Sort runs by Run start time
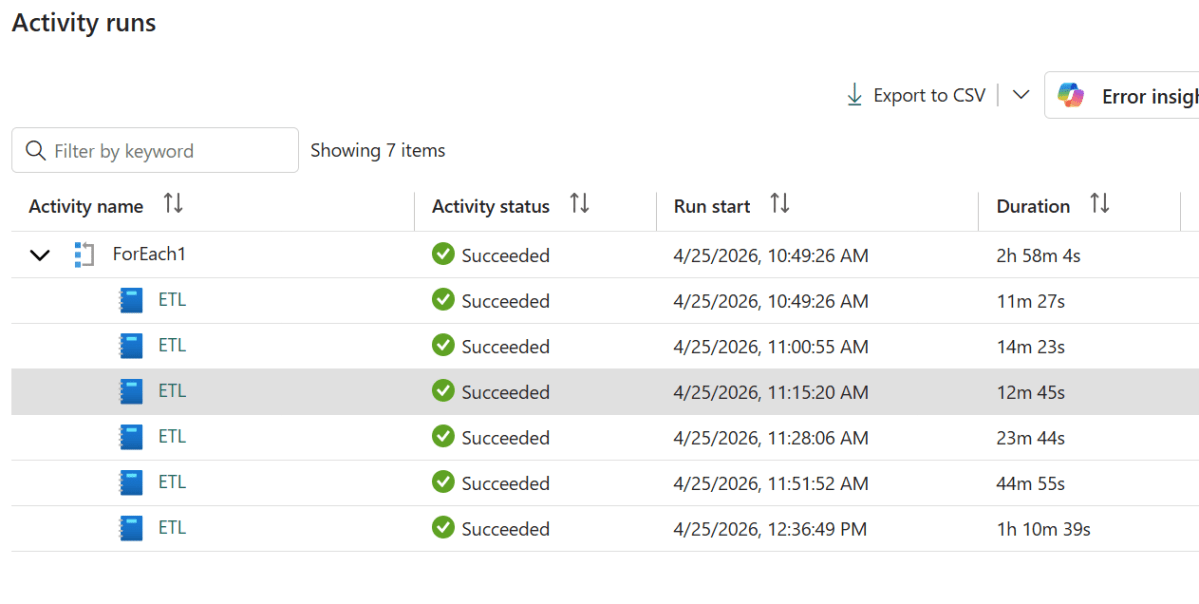Screen dimensions: 1199x604 point(781,204)
